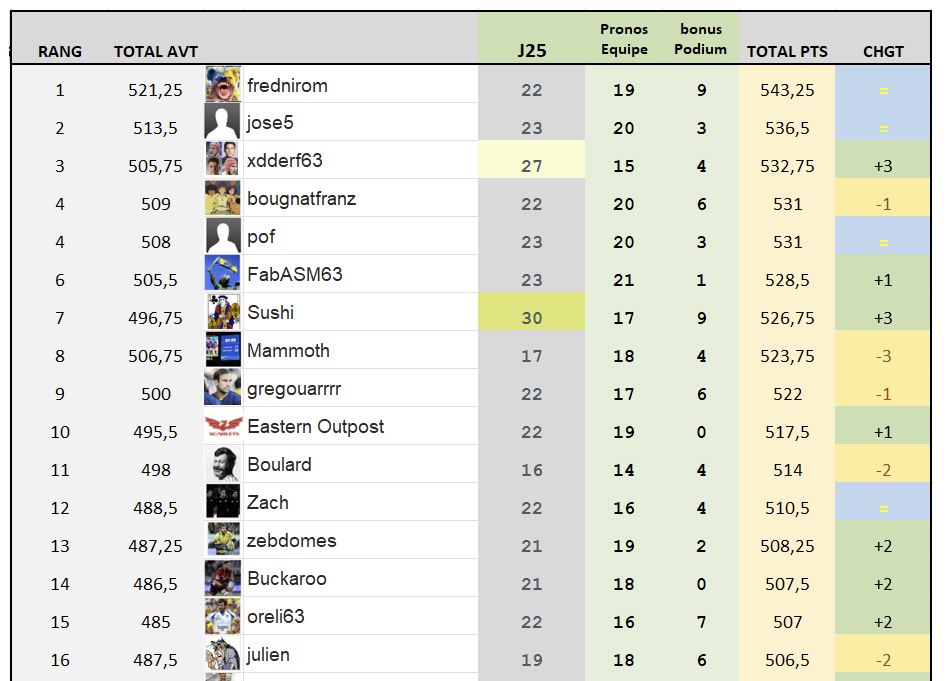Open the gregouarrrr username link
The image size is (946, 681).
(x=294, y=389)
